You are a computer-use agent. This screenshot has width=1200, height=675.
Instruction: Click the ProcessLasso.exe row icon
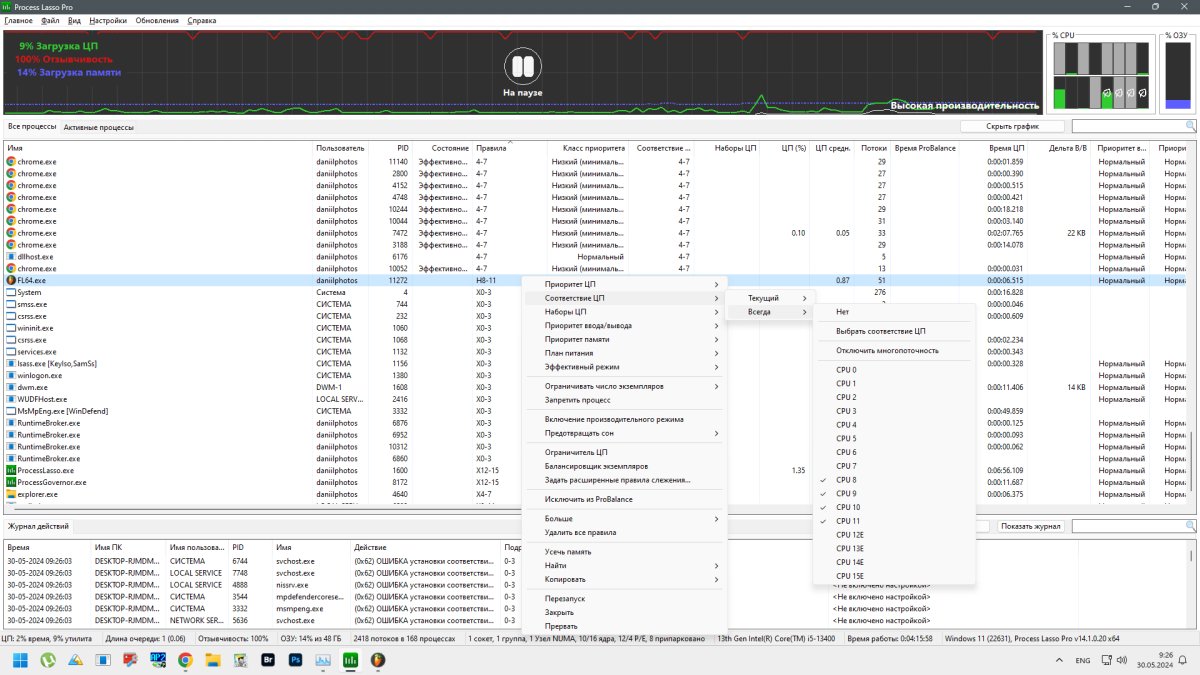[11, 470]
